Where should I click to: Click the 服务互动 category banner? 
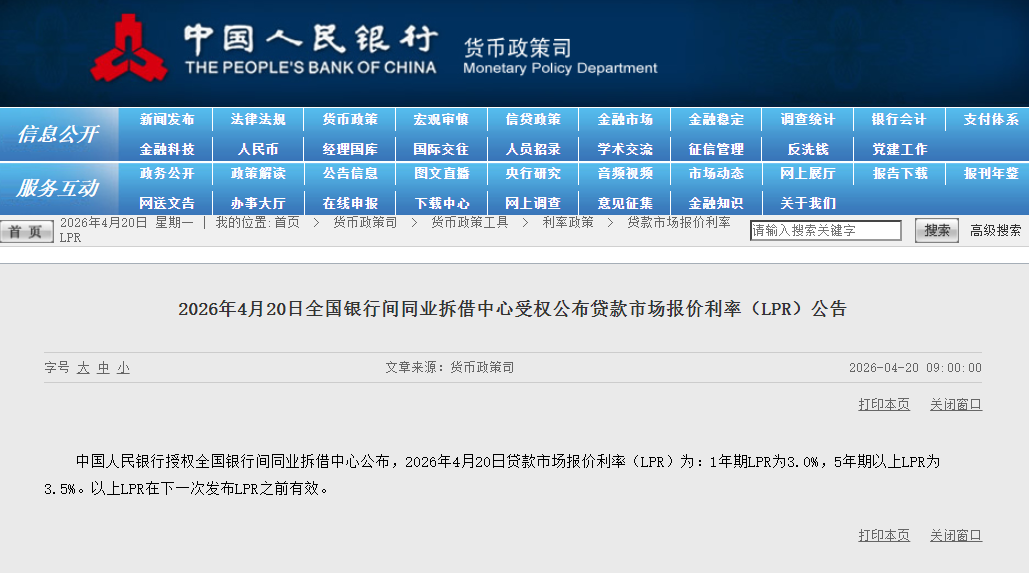(58, 188)
